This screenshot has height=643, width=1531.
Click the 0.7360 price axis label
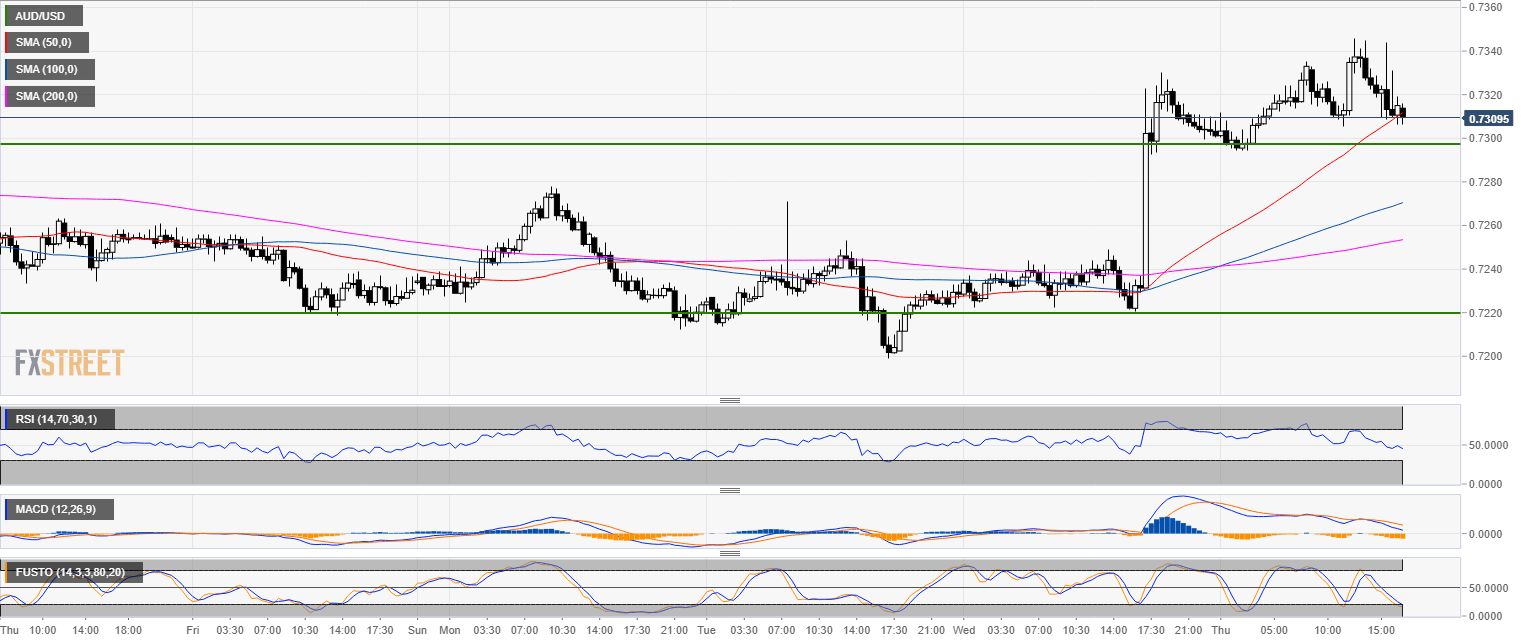coord(1484,8)
